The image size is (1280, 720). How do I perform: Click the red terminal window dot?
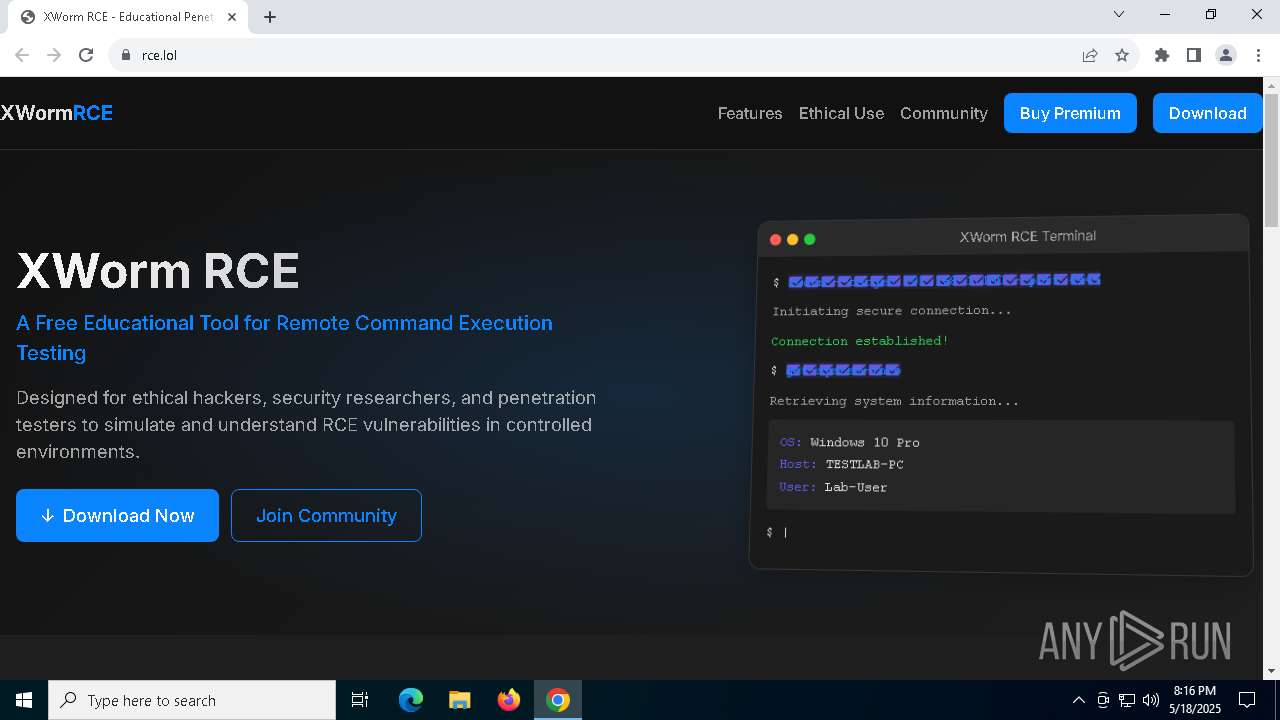pos(775,239)
